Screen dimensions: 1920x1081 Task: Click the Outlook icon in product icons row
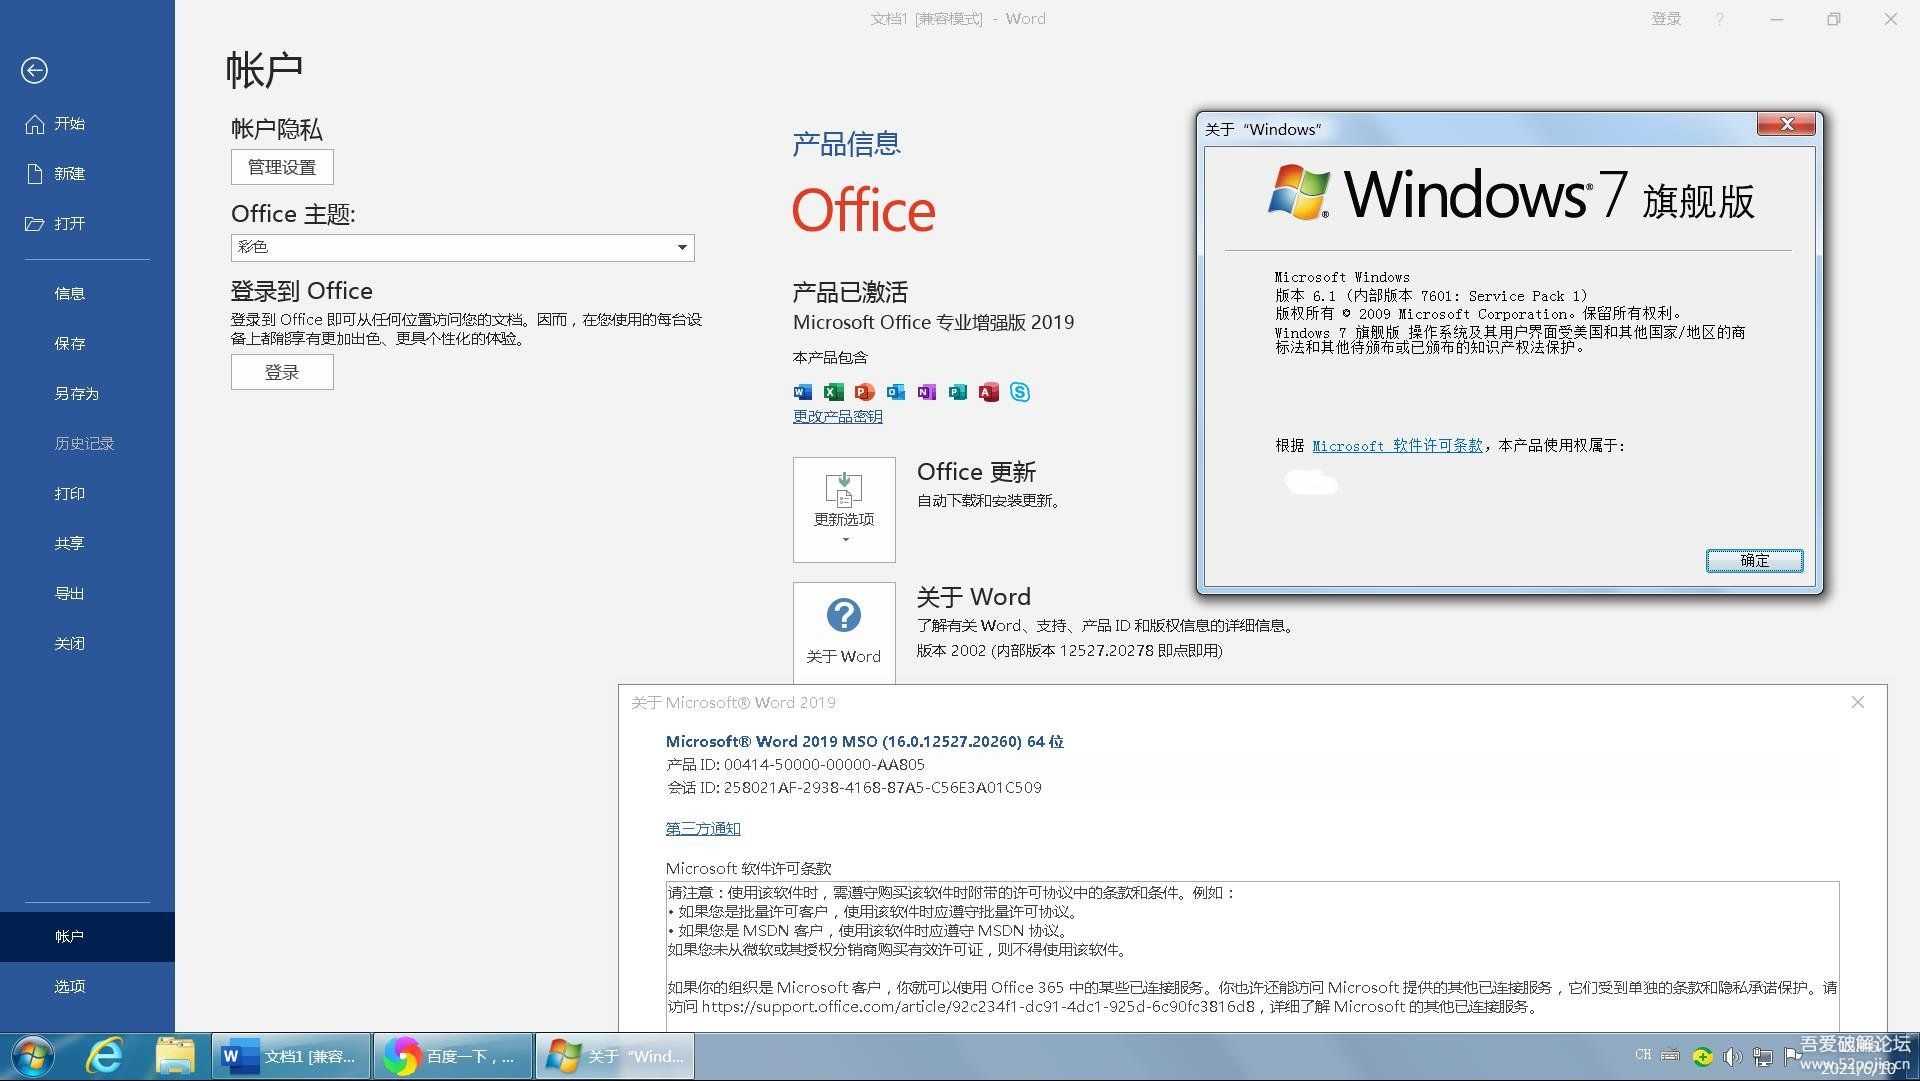tap(893, 392)
